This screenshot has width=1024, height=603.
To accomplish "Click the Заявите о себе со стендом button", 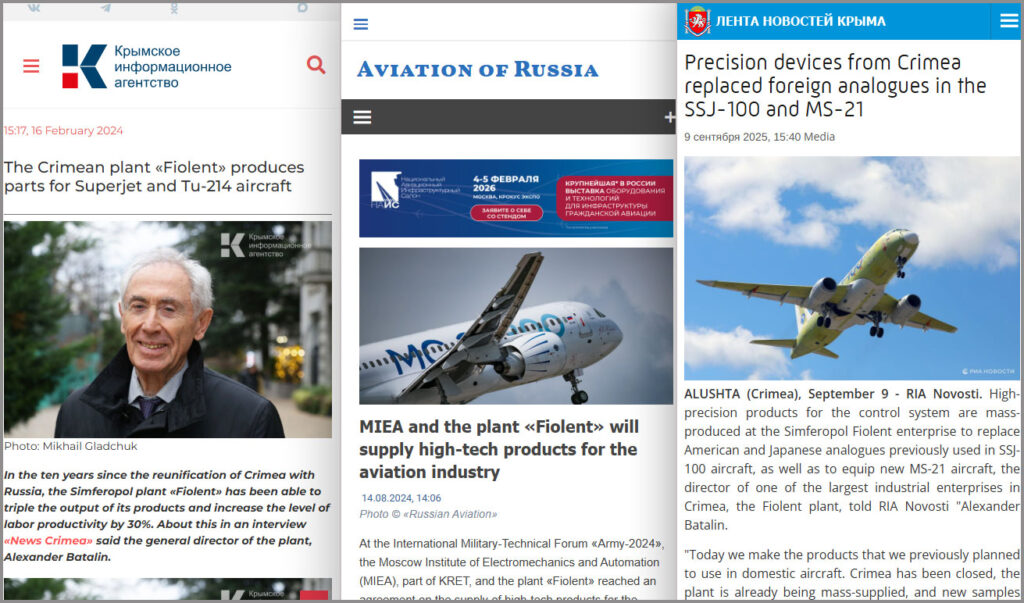I will point(506,213).
